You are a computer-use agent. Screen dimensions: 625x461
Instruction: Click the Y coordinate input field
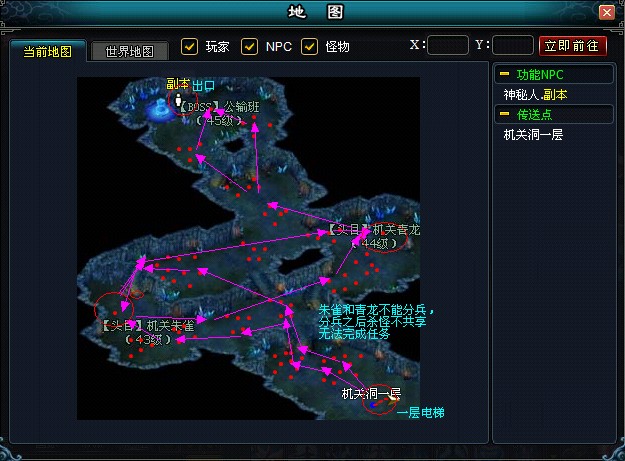(513, 45)
